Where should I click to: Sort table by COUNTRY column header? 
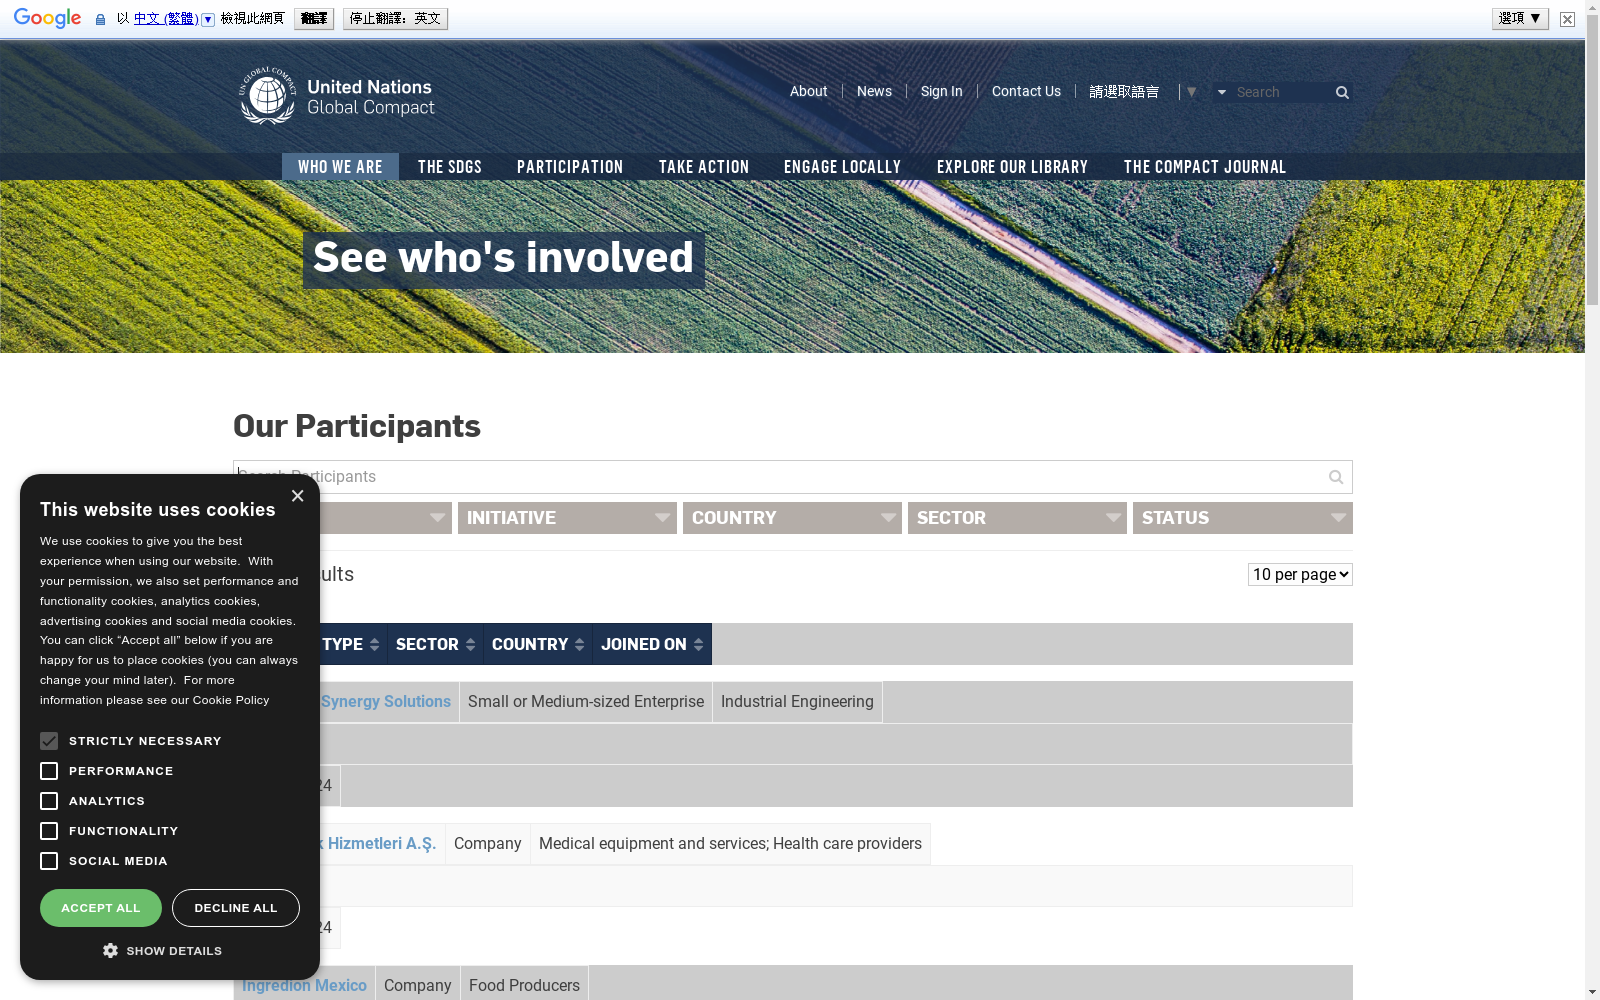(x=538, y=645)
